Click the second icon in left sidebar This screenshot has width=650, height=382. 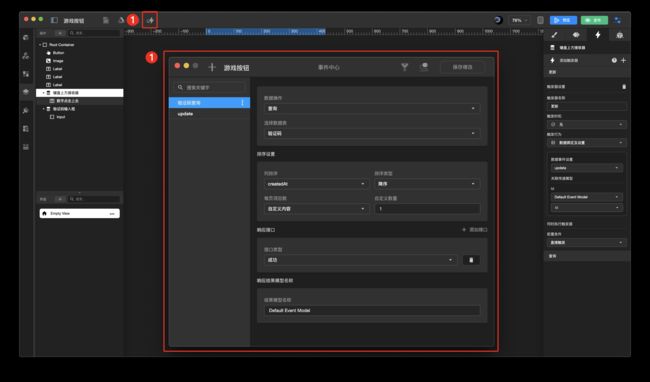coord(26,56)
